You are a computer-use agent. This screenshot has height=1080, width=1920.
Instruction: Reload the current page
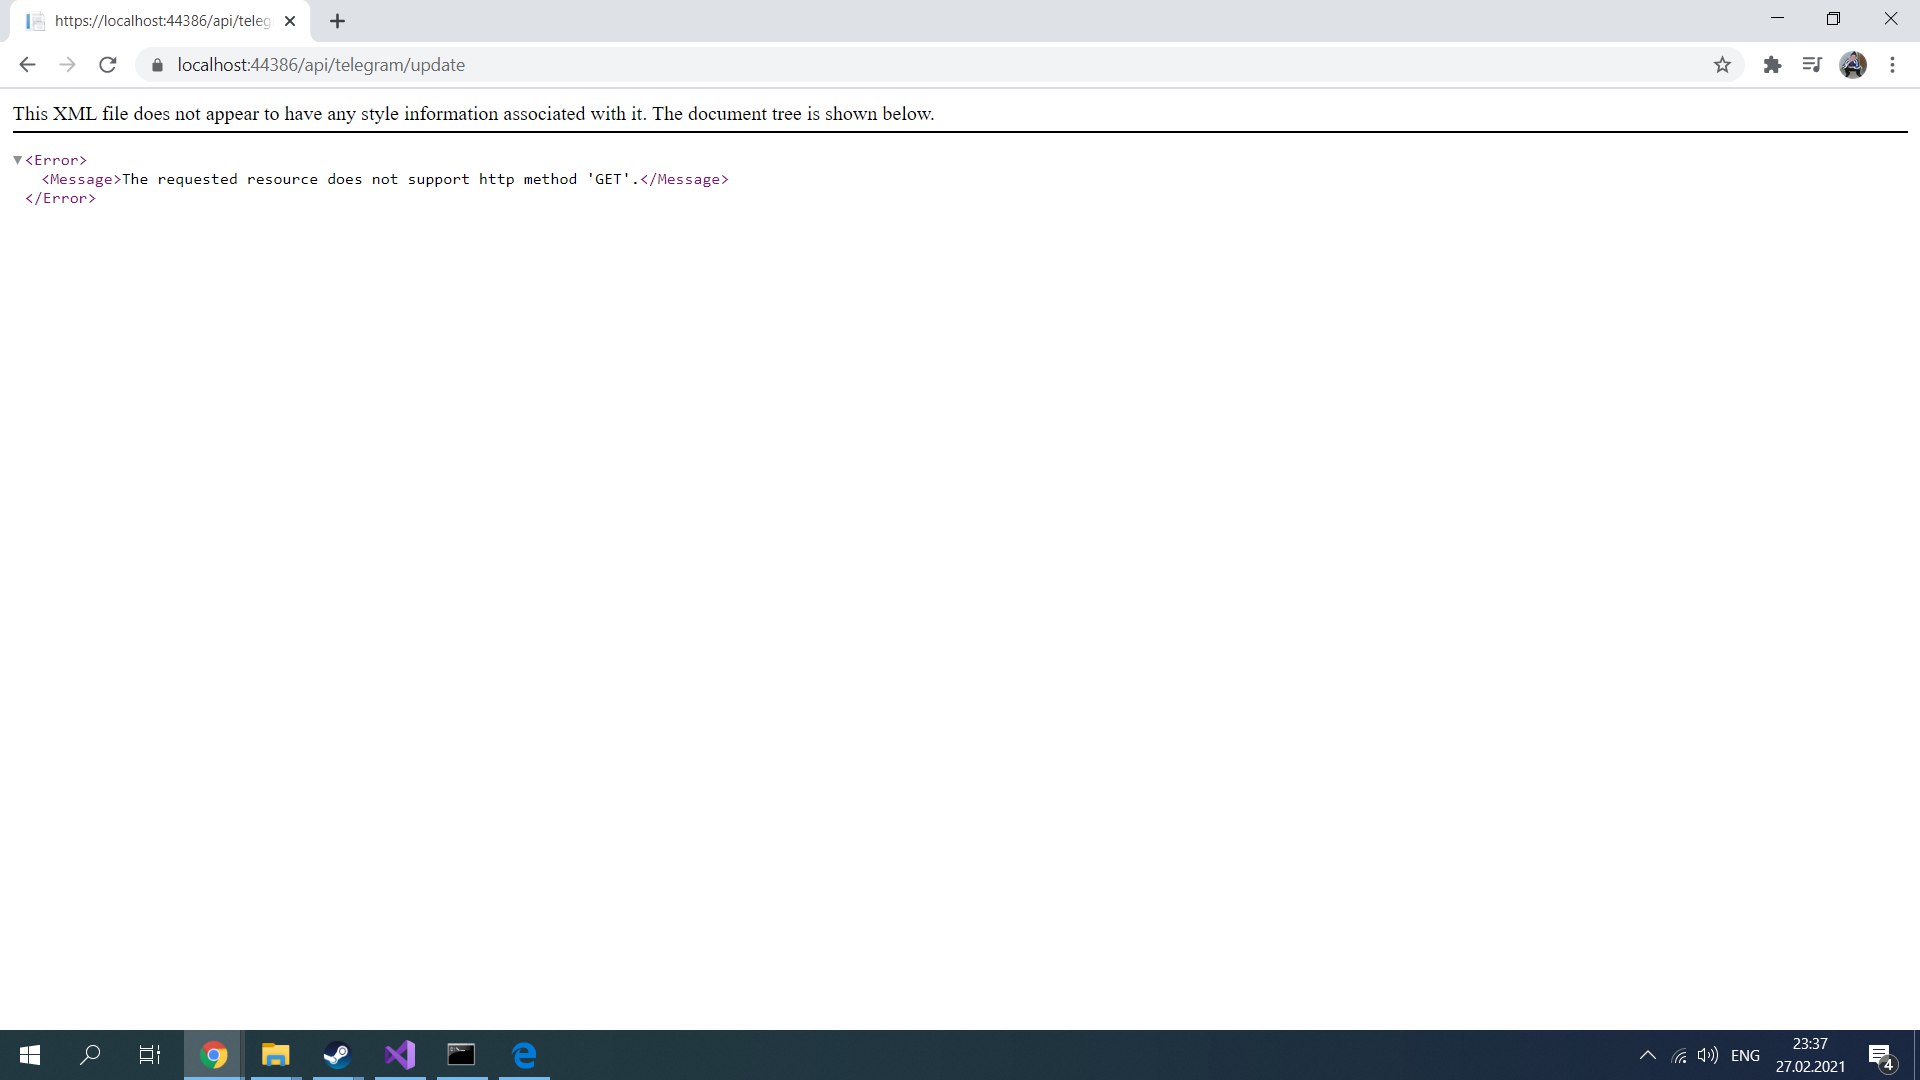[108, 65]
